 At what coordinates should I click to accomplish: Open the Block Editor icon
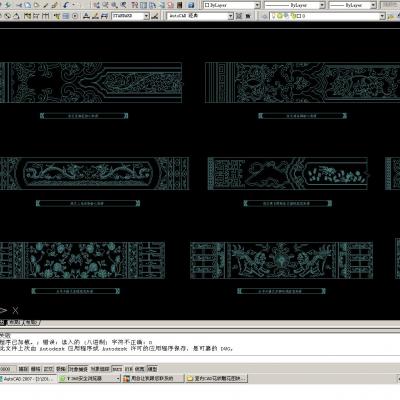pyautogui.click(x=54, y=5)
